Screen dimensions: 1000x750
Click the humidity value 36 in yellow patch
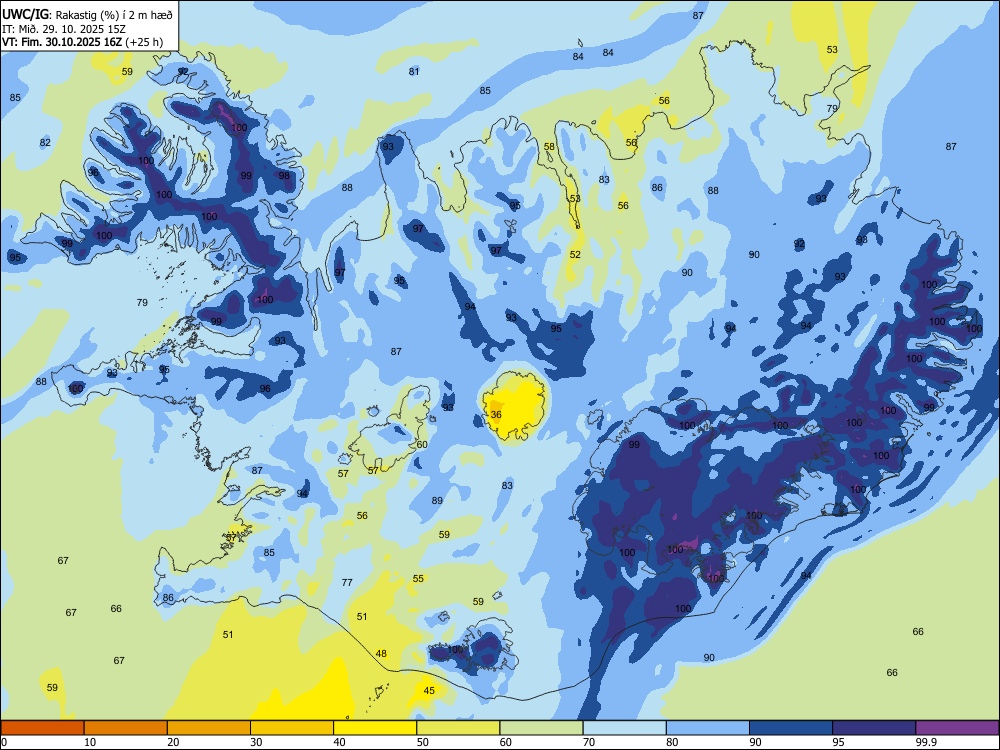(496, 415)
